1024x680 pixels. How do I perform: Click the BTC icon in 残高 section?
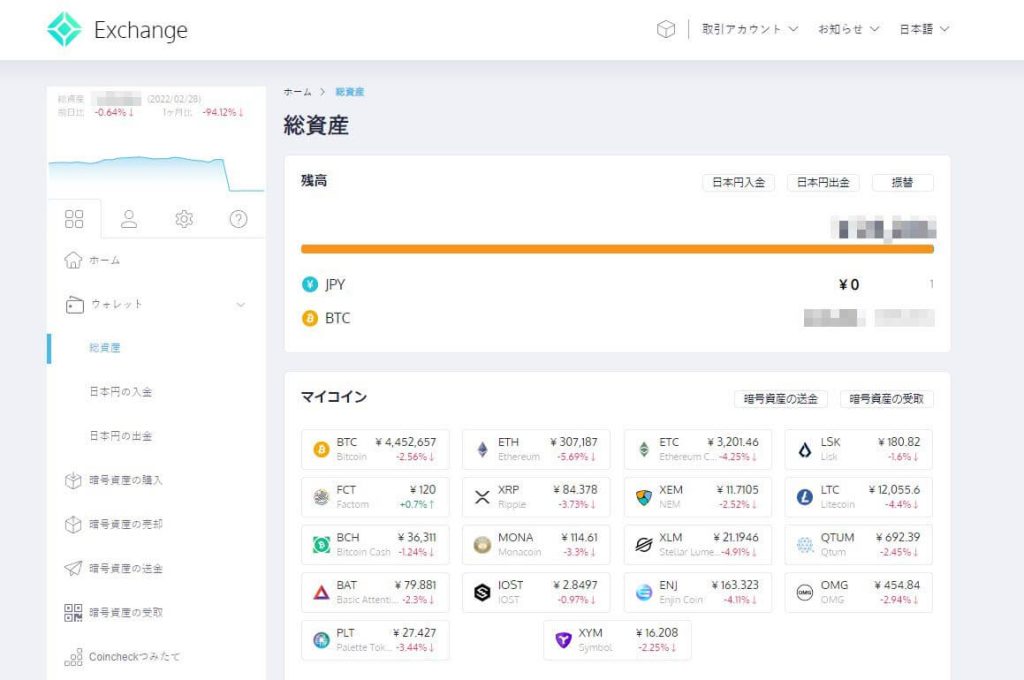pos(310,318)
